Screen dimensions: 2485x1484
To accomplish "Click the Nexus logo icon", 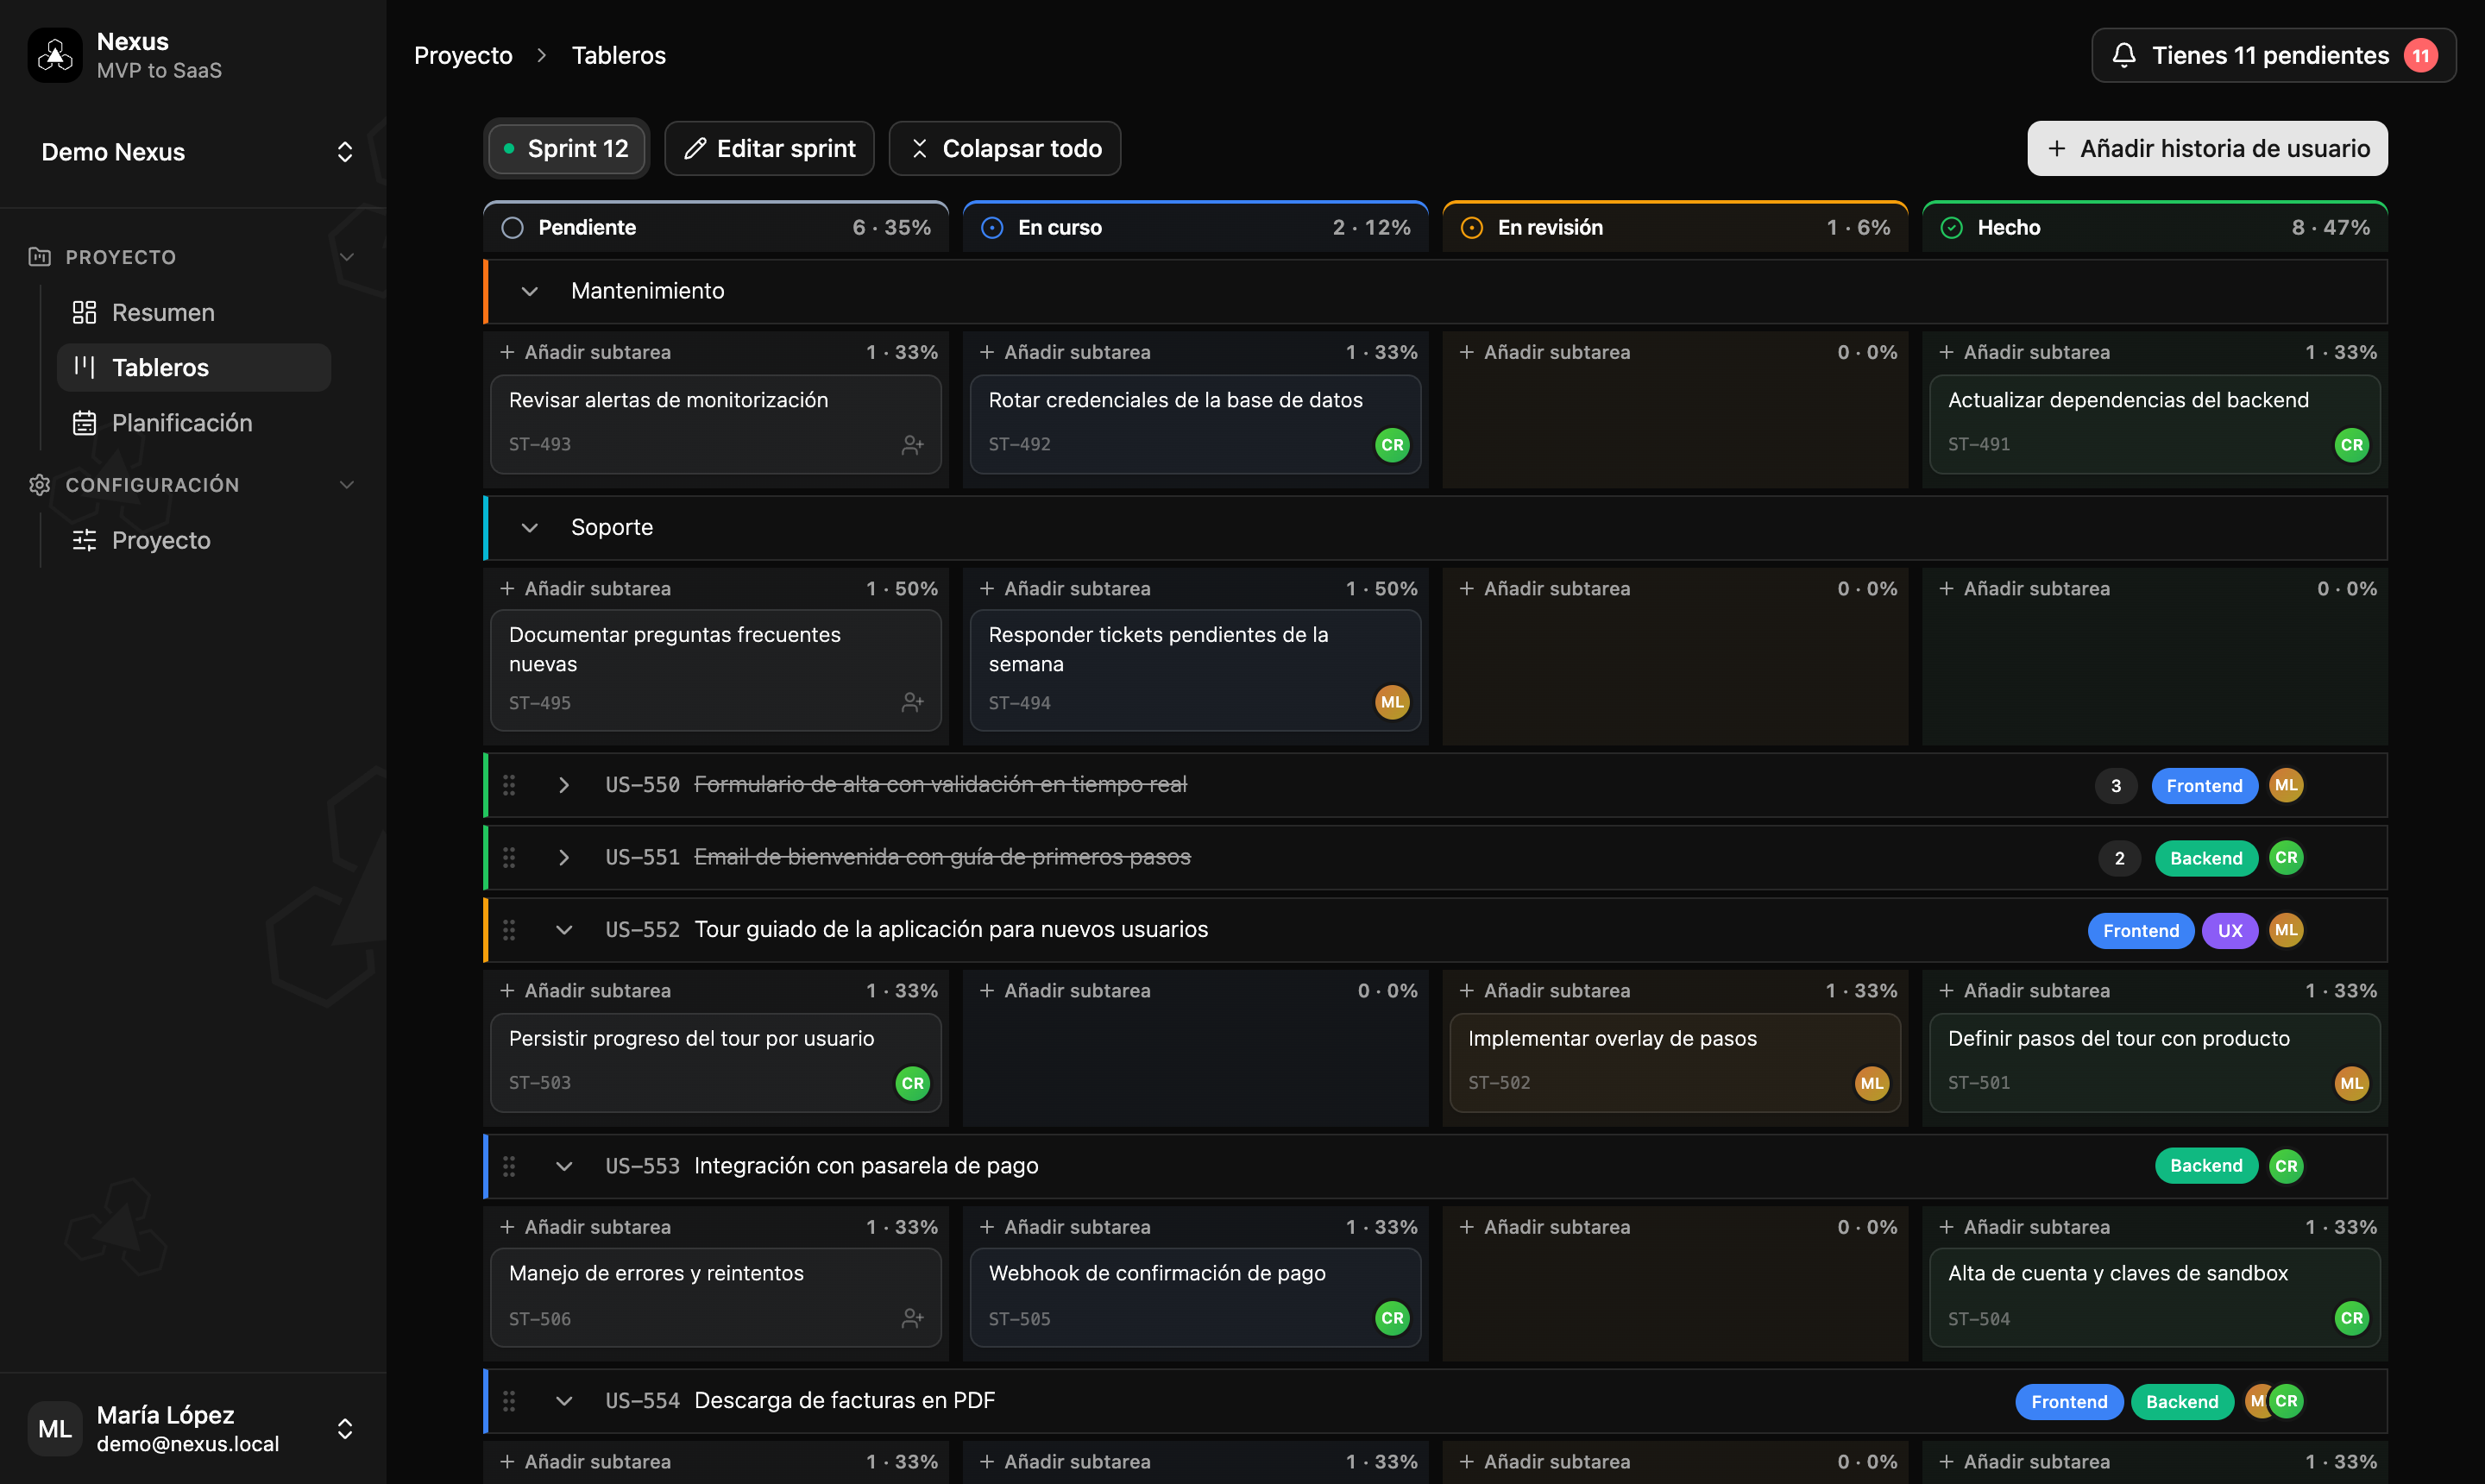I will coord(55,55).
